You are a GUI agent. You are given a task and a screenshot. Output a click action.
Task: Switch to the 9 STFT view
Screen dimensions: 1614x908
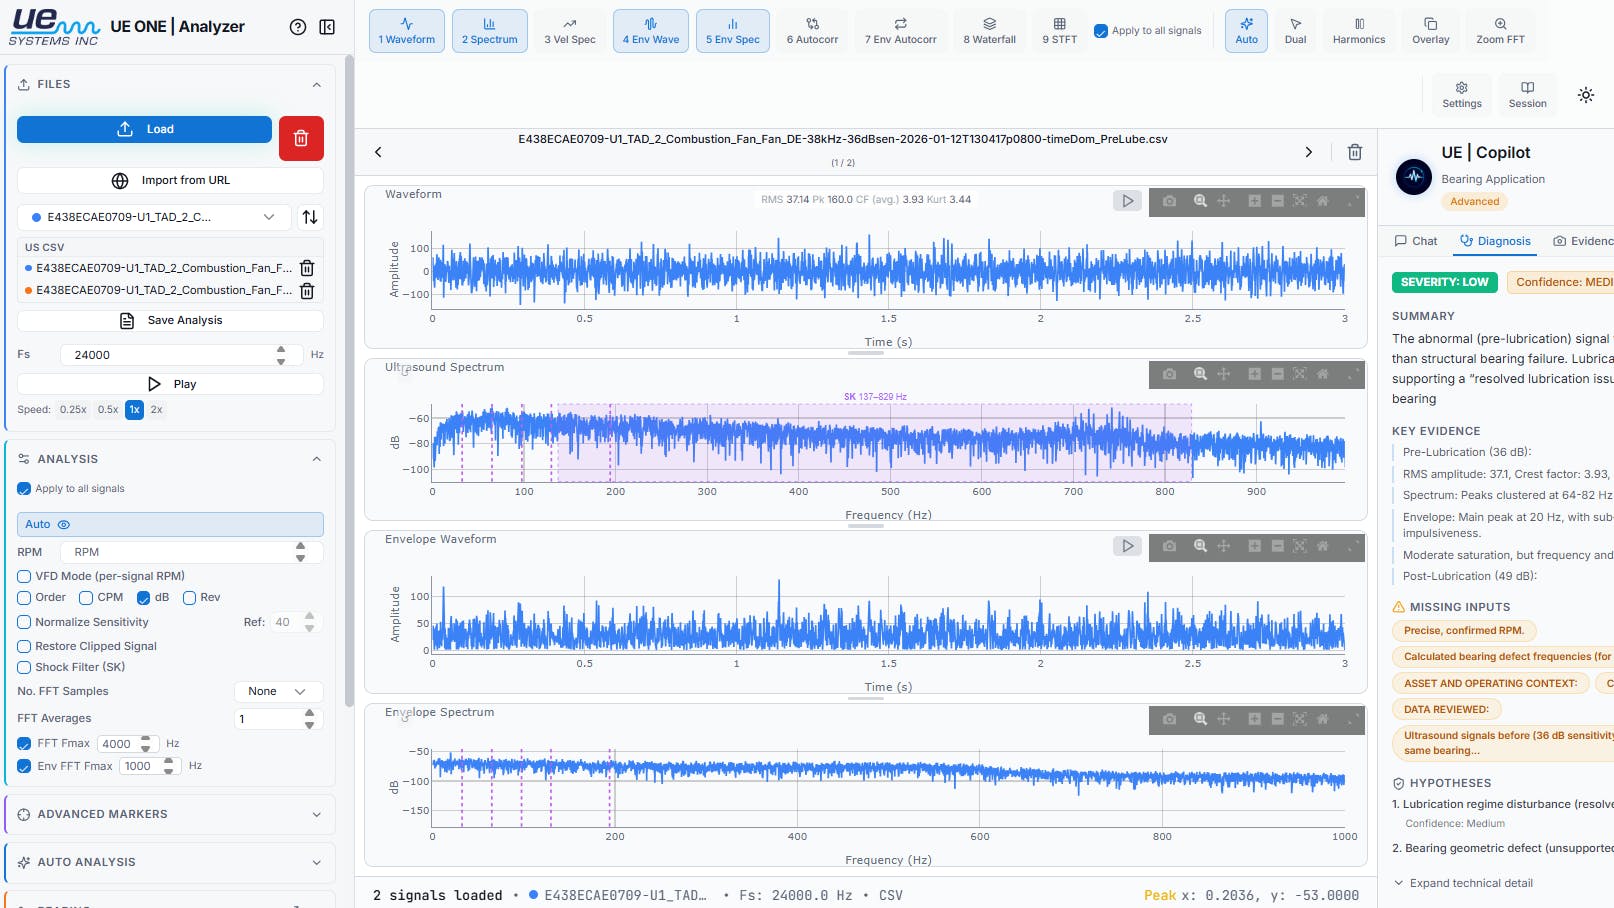(1059, 31)
